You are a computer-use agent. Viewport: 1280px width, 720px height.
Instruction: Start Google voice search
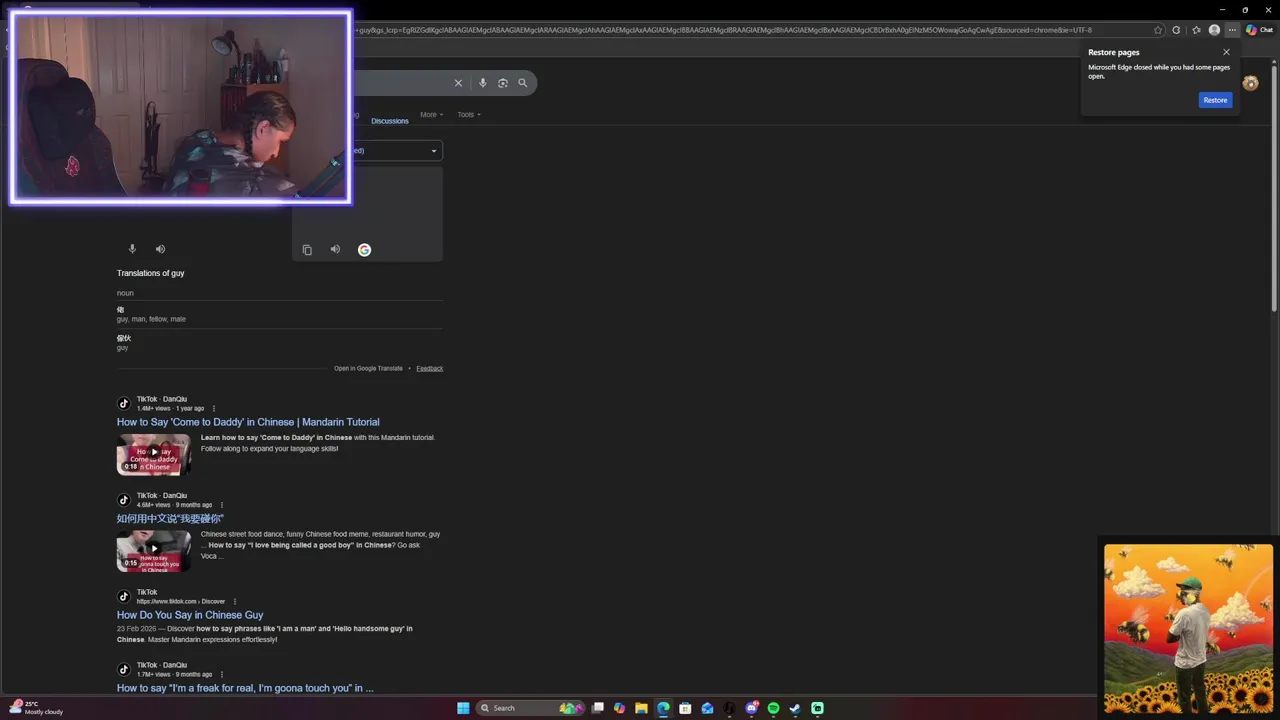482,83
